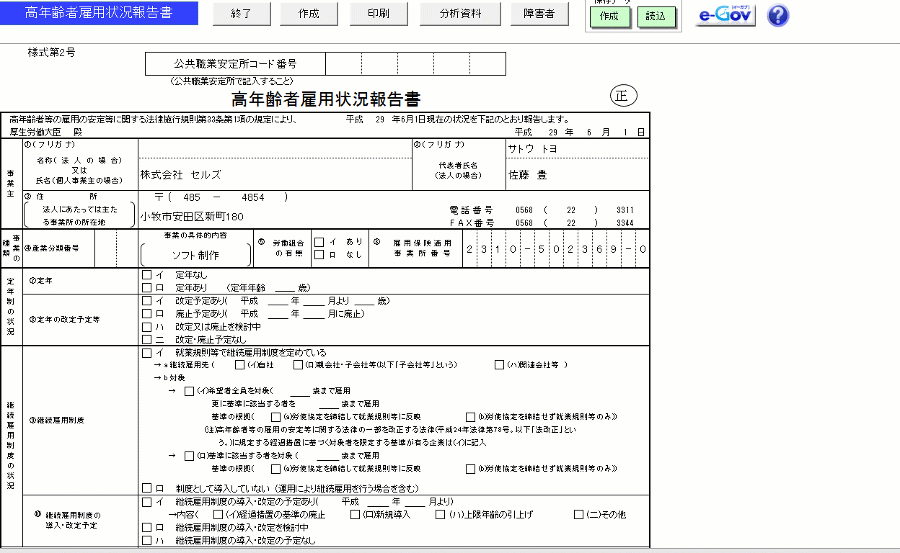Open the e-Gov logo button

coord(726,15)
